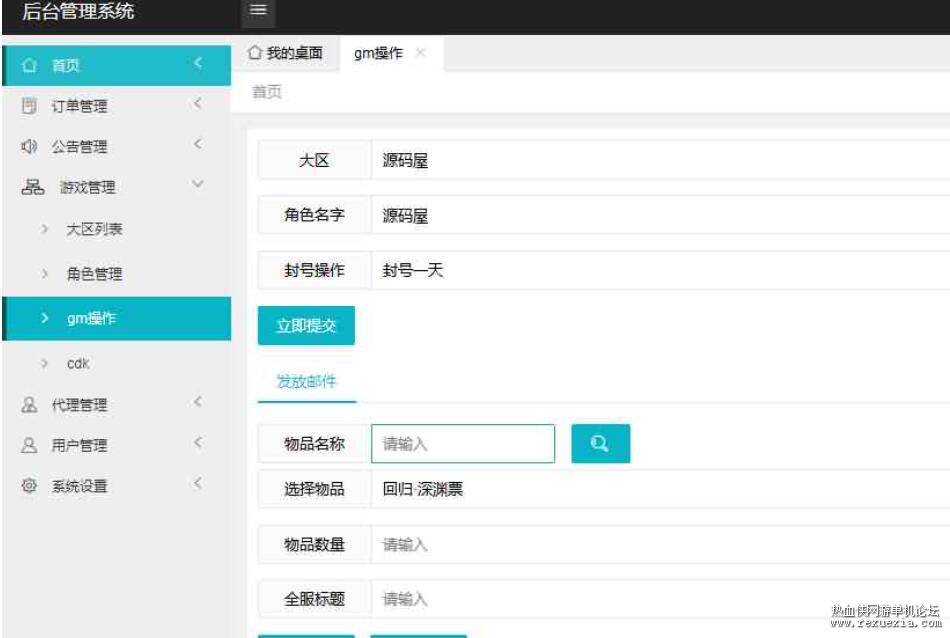950x638 pixels.
Task: Click the person icon beside 代理管理
Action: (29, 405)
